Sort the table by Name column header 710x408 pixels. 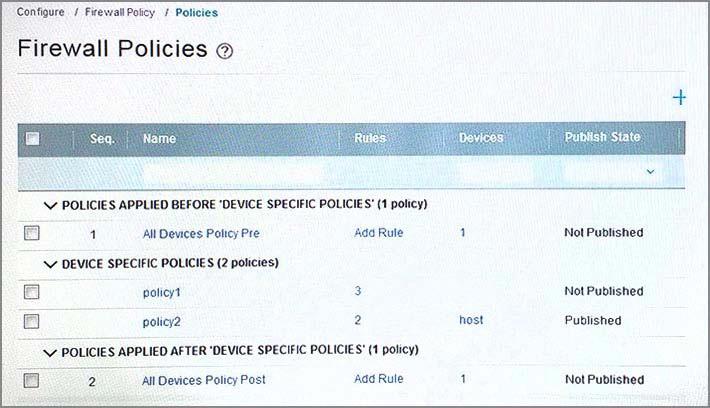point(159,139)
